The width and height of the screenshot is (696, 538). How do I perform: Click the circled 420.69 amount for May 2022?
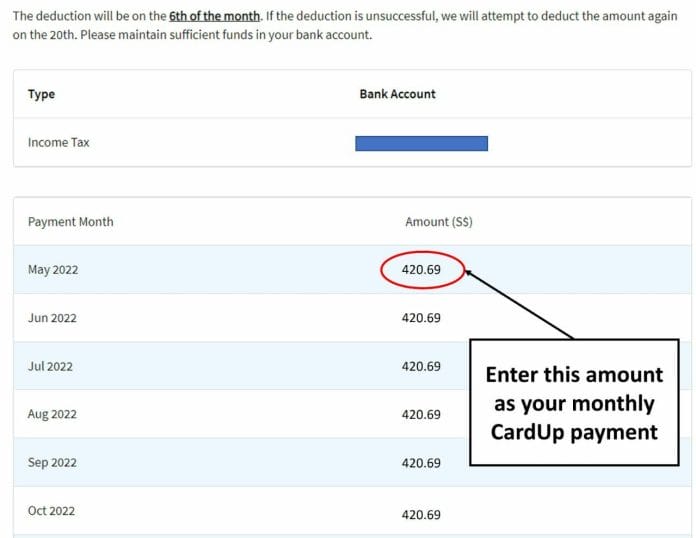point(421,269)
